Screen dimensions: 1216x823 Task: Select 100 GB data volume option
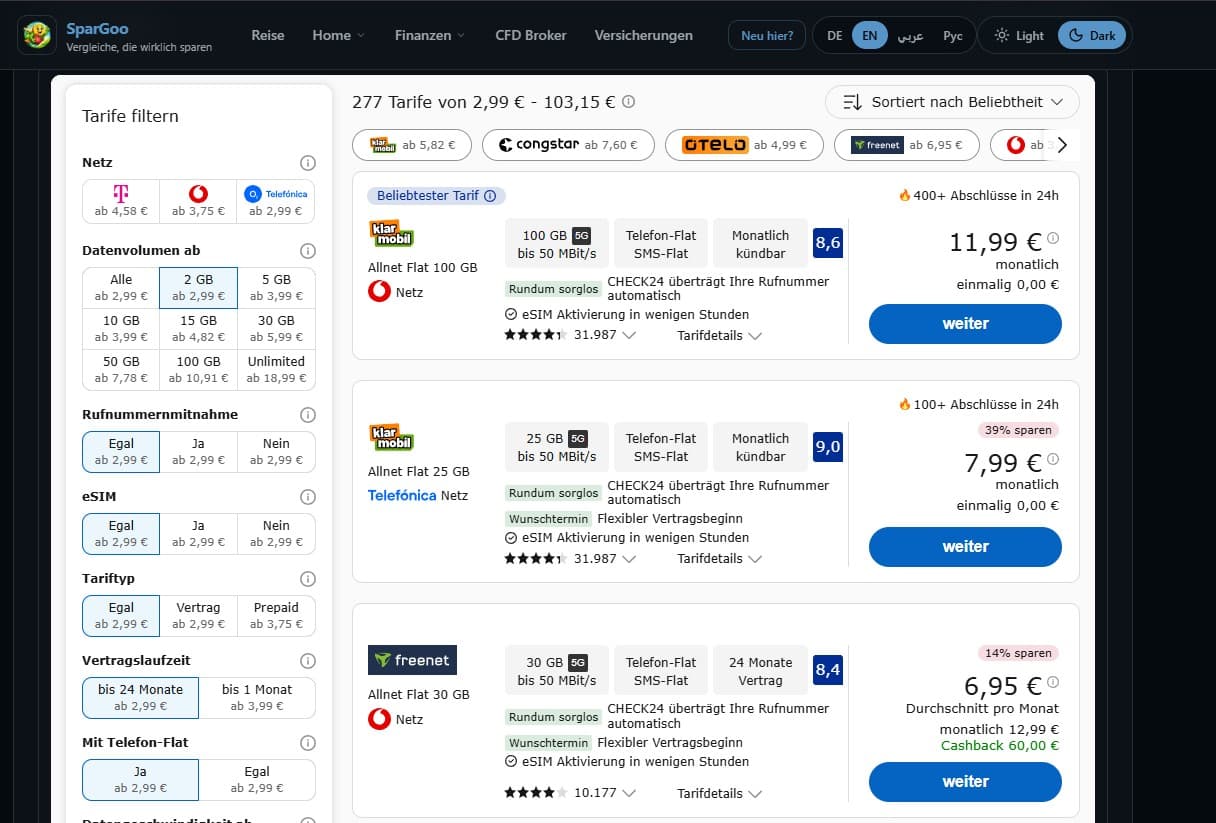(x=198, y=369)
